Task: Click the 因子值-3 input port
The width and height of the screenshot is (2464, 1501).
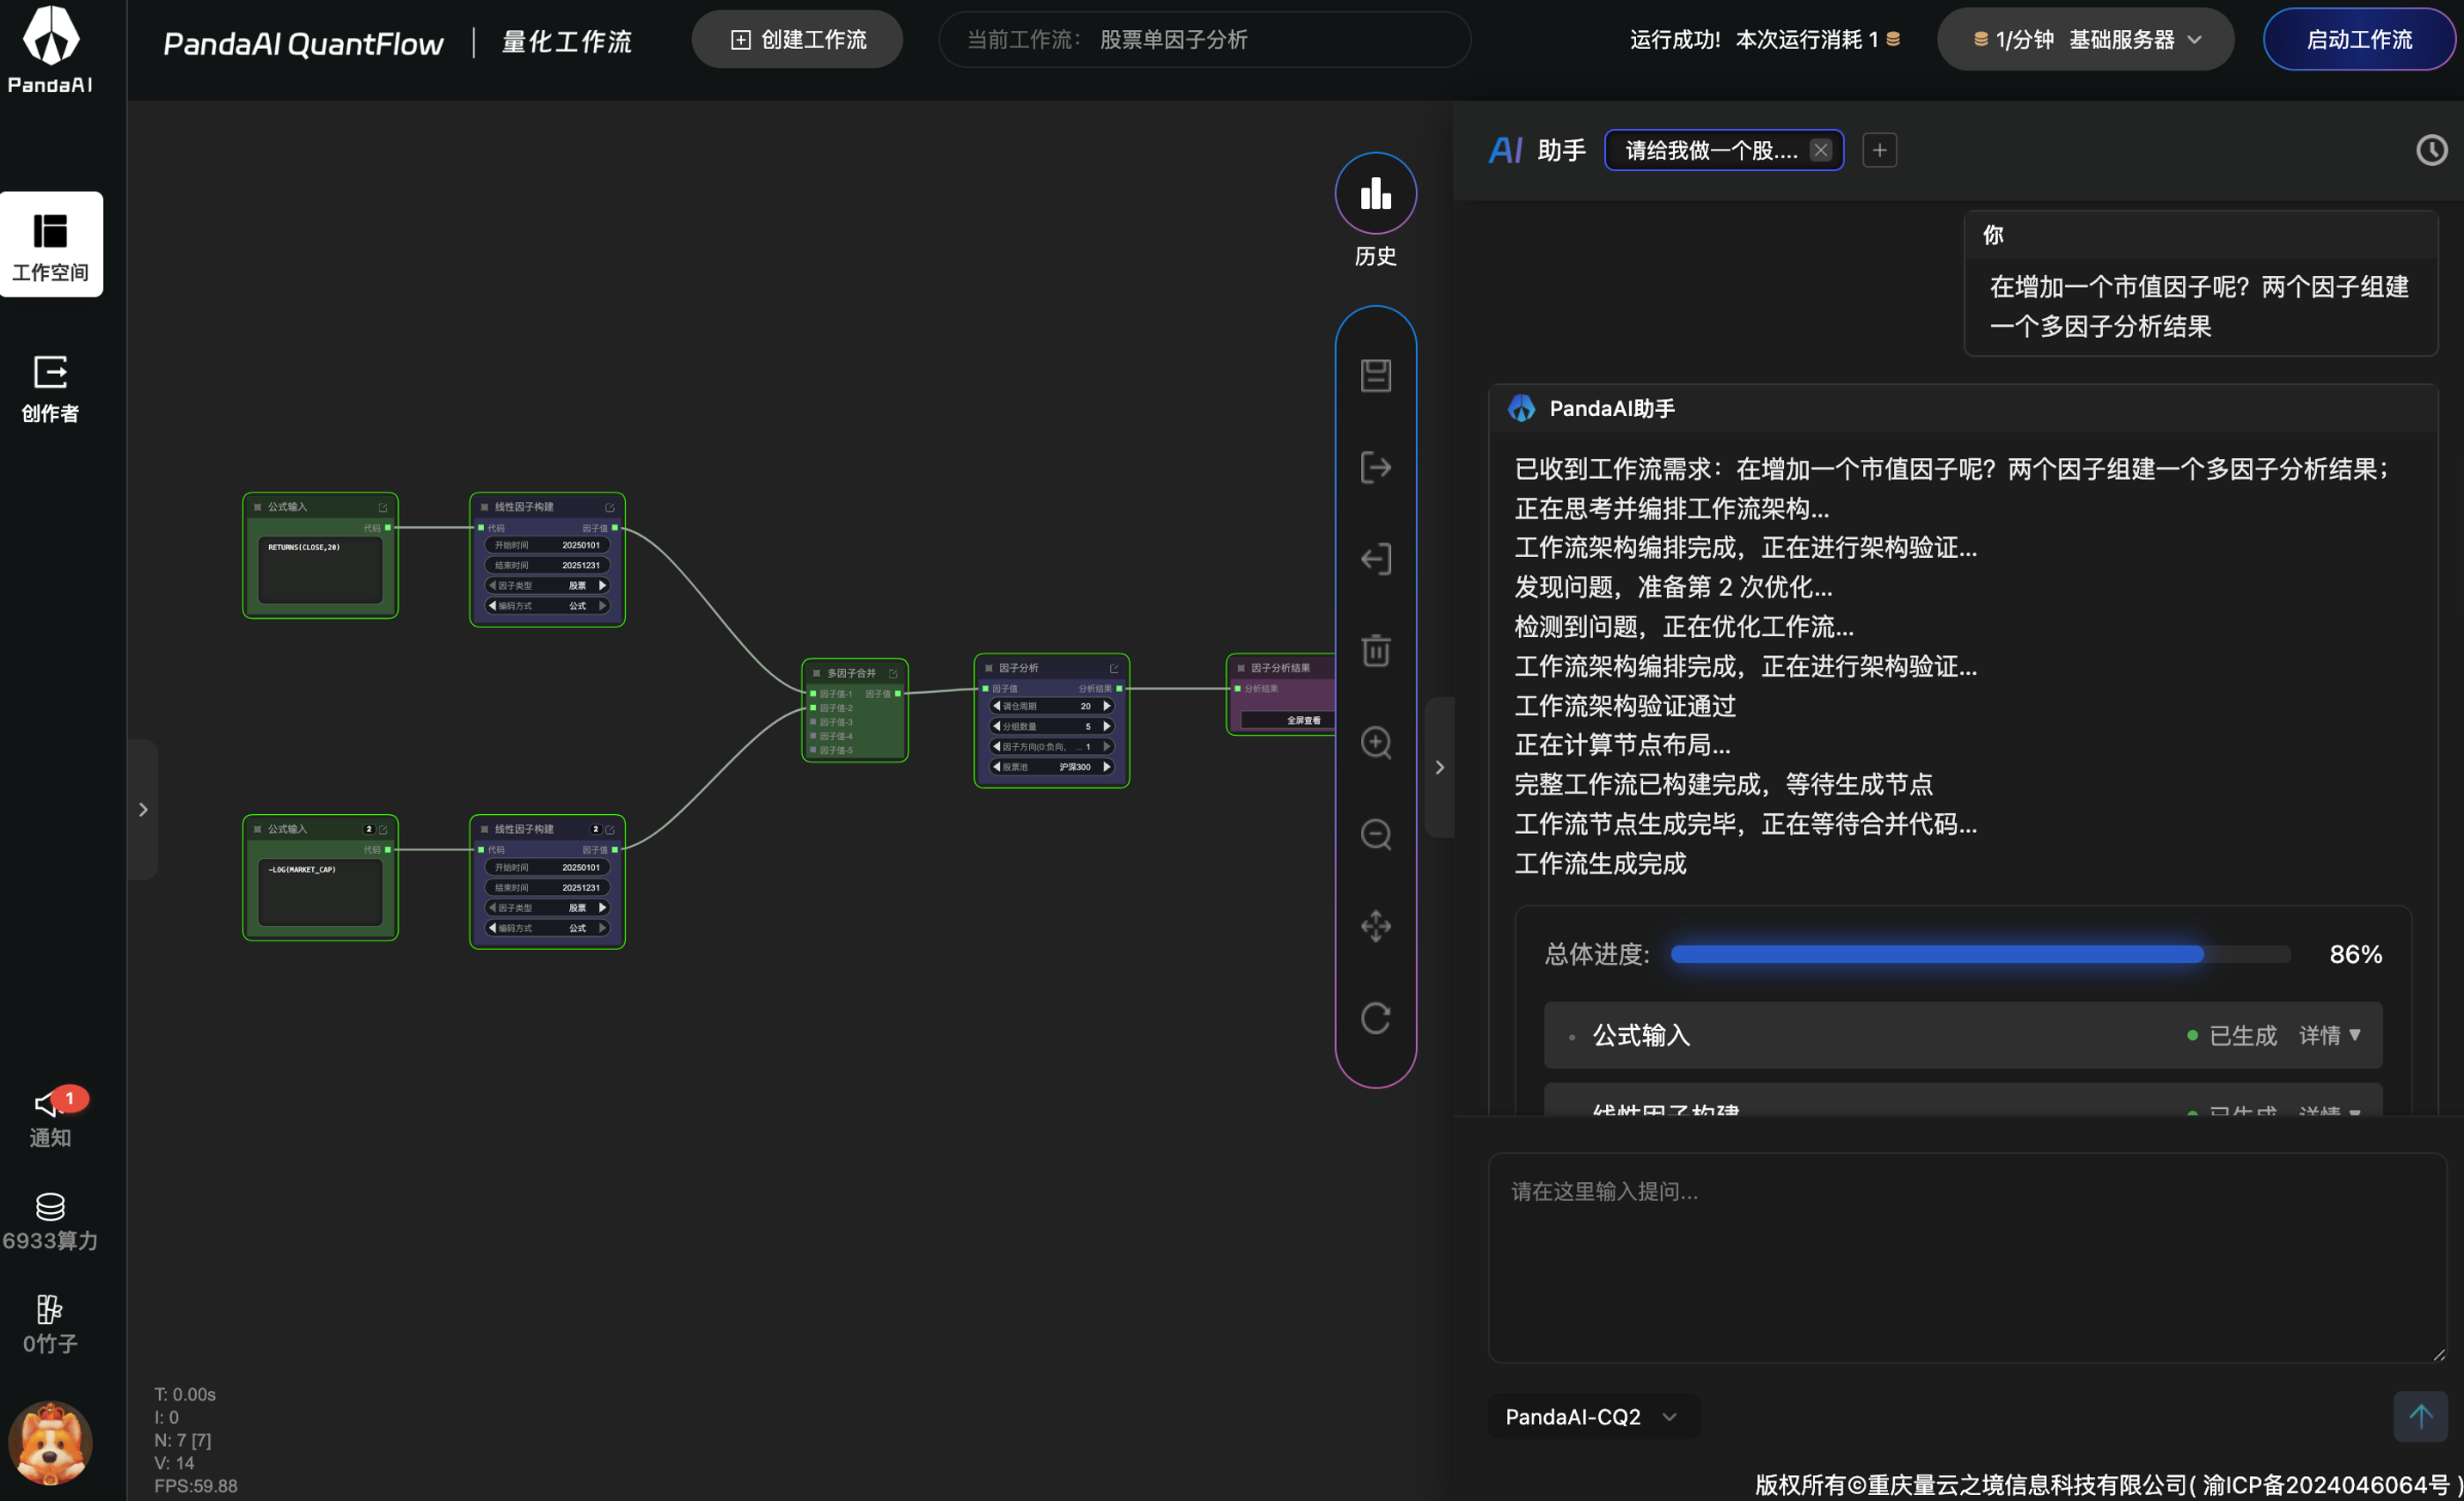Action: (813, 722)
